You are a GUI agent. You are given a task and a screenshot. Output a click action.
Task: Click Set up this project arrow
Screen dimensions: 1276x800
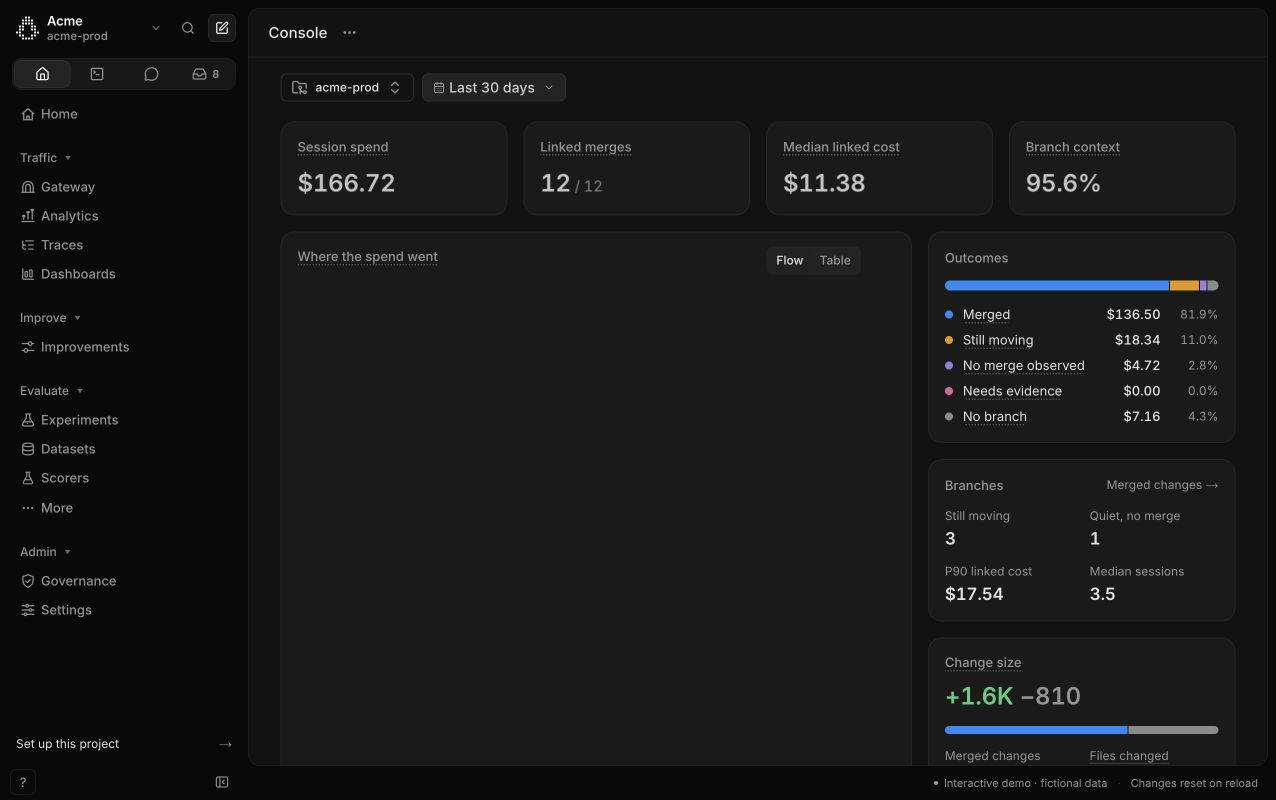pyautogui.click(x=225, y=744)
